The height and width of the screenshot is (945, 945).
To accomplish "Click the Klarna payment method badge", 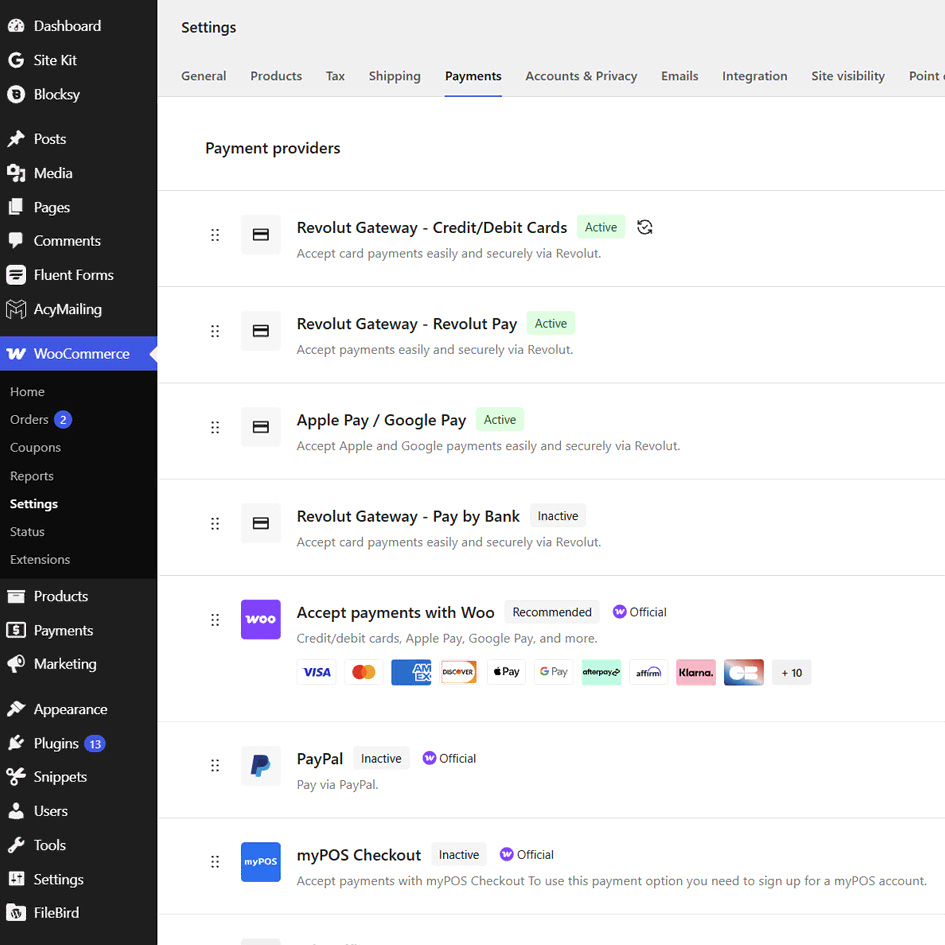I will (695, 672).
